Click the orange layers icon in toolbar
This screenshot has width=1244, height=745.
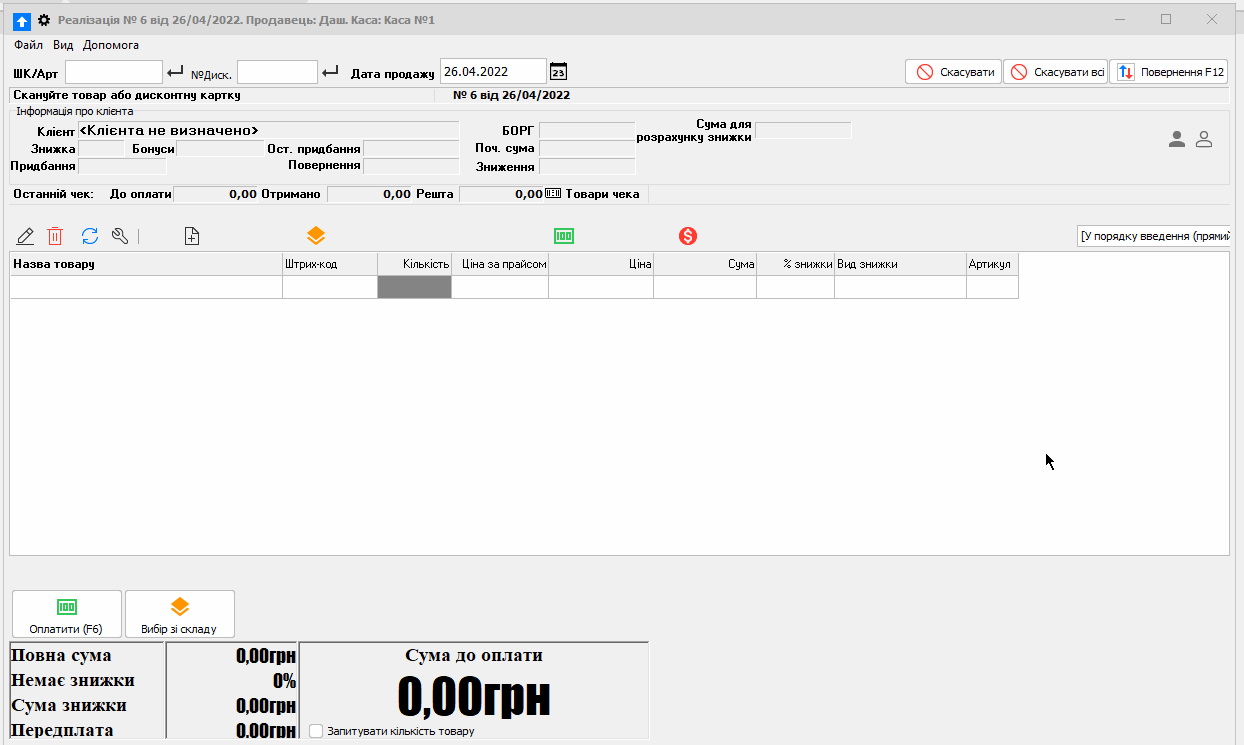[x=316, y=236]
